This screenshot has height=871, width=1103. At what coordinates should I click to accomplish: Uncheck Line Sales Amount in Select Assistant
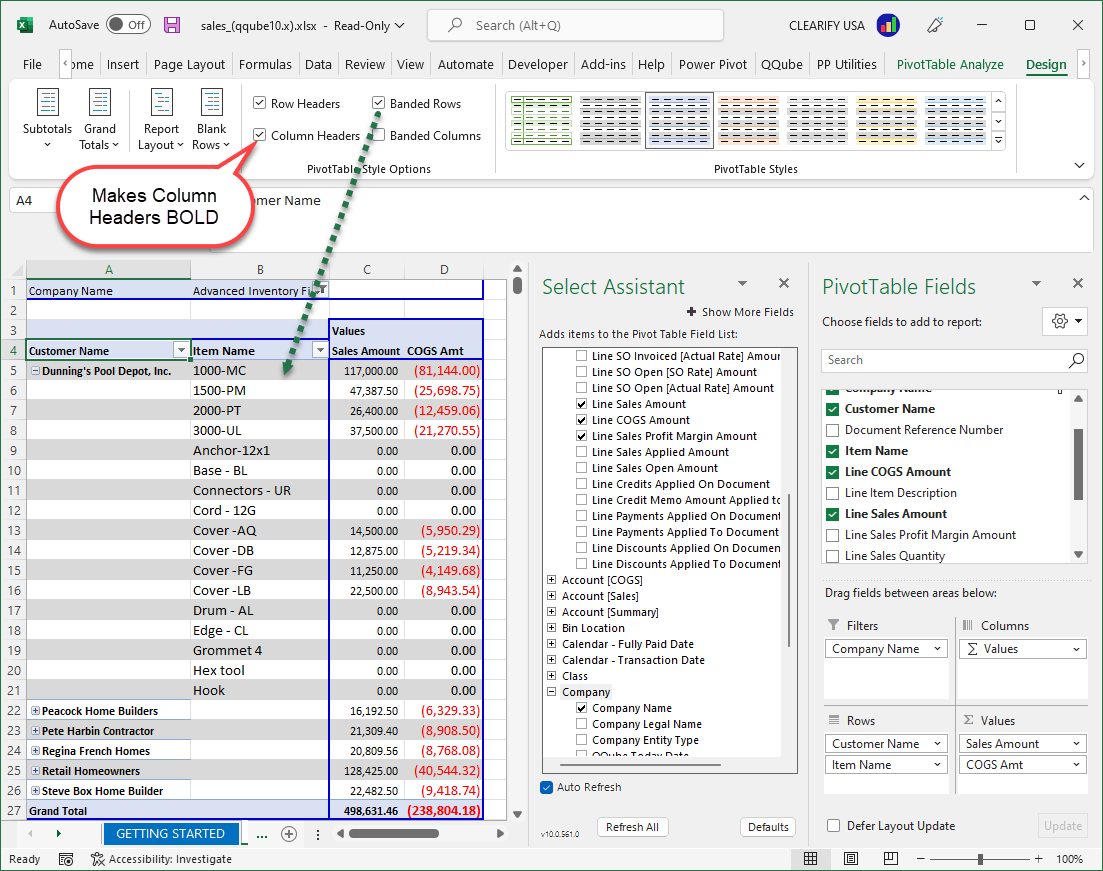click(581, 404)
